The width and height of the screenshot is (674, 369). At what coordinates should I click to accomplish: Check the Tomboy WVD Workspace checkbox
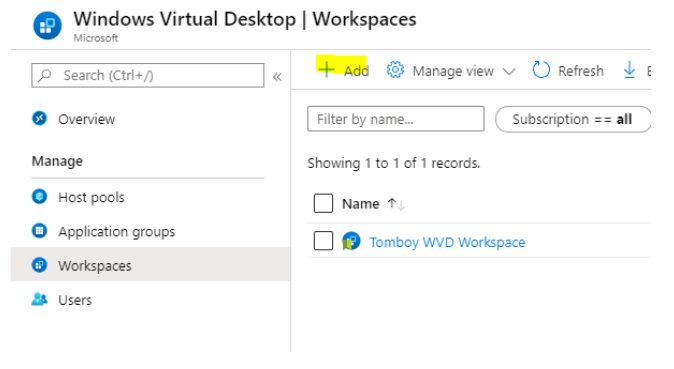click(323, 241)
